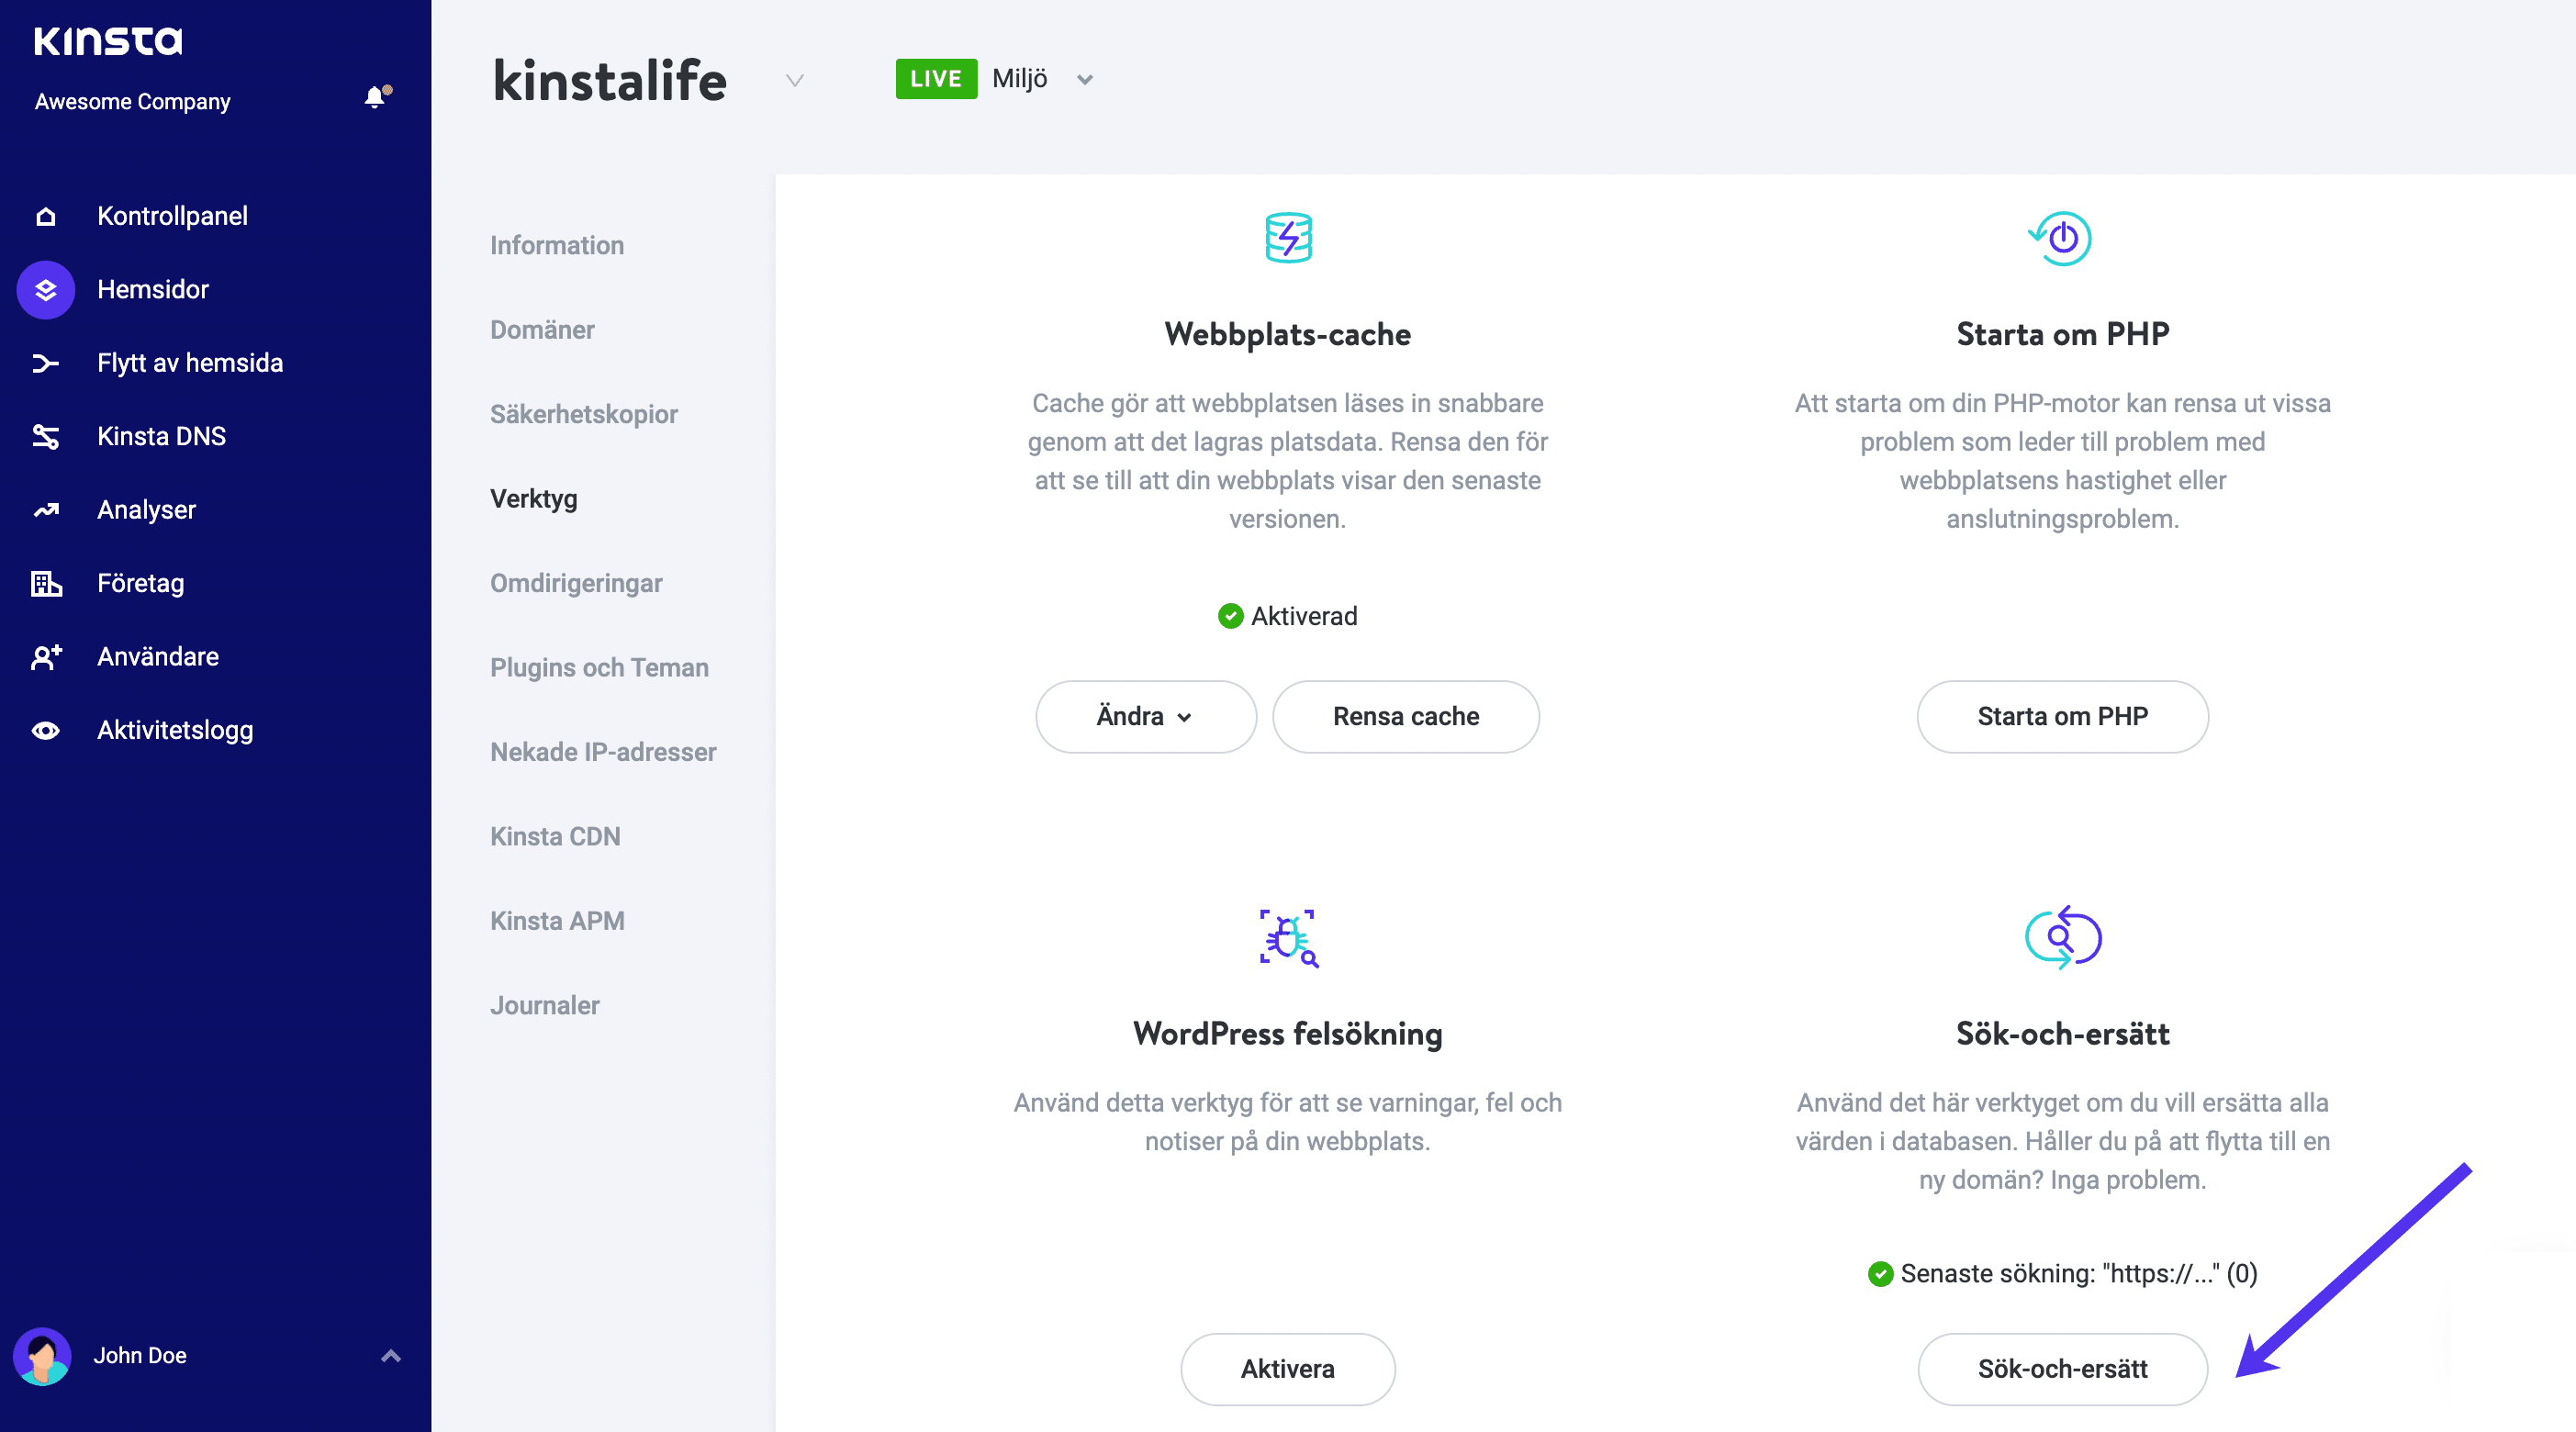Click the Hemsidor layers icon
The width and height of the screenshot is (2576, 1432).
[46, 290]
